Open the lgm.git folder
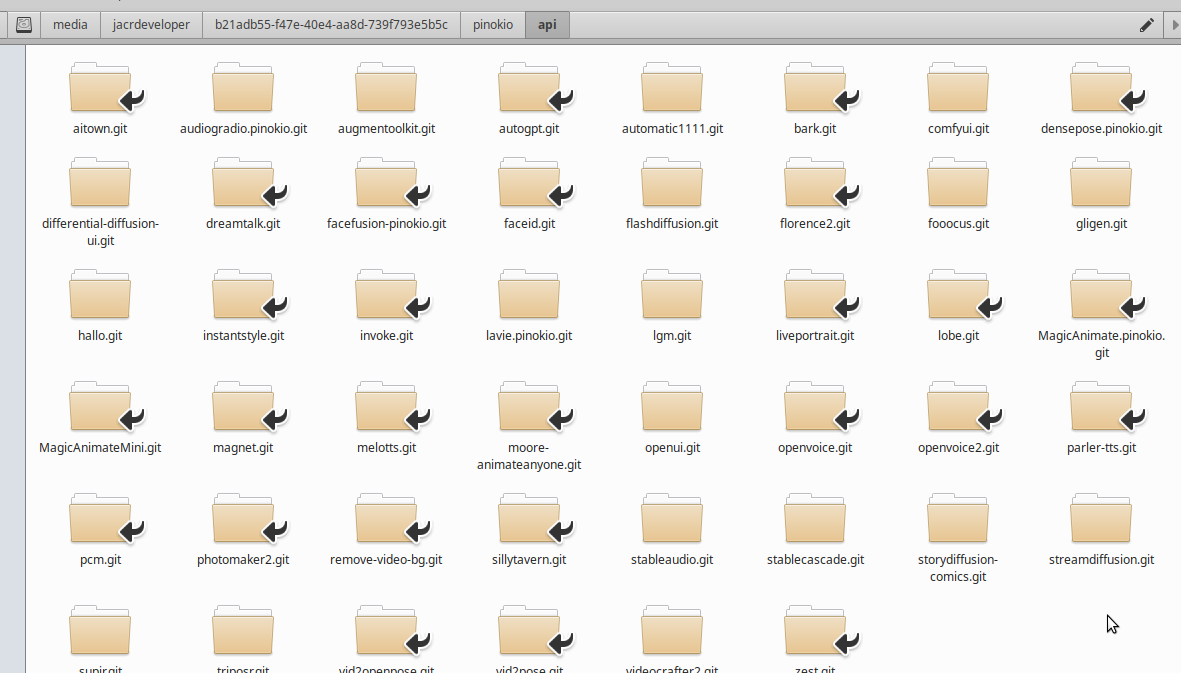The height and width of the screenshot is (673, 1181). [672, 296]
